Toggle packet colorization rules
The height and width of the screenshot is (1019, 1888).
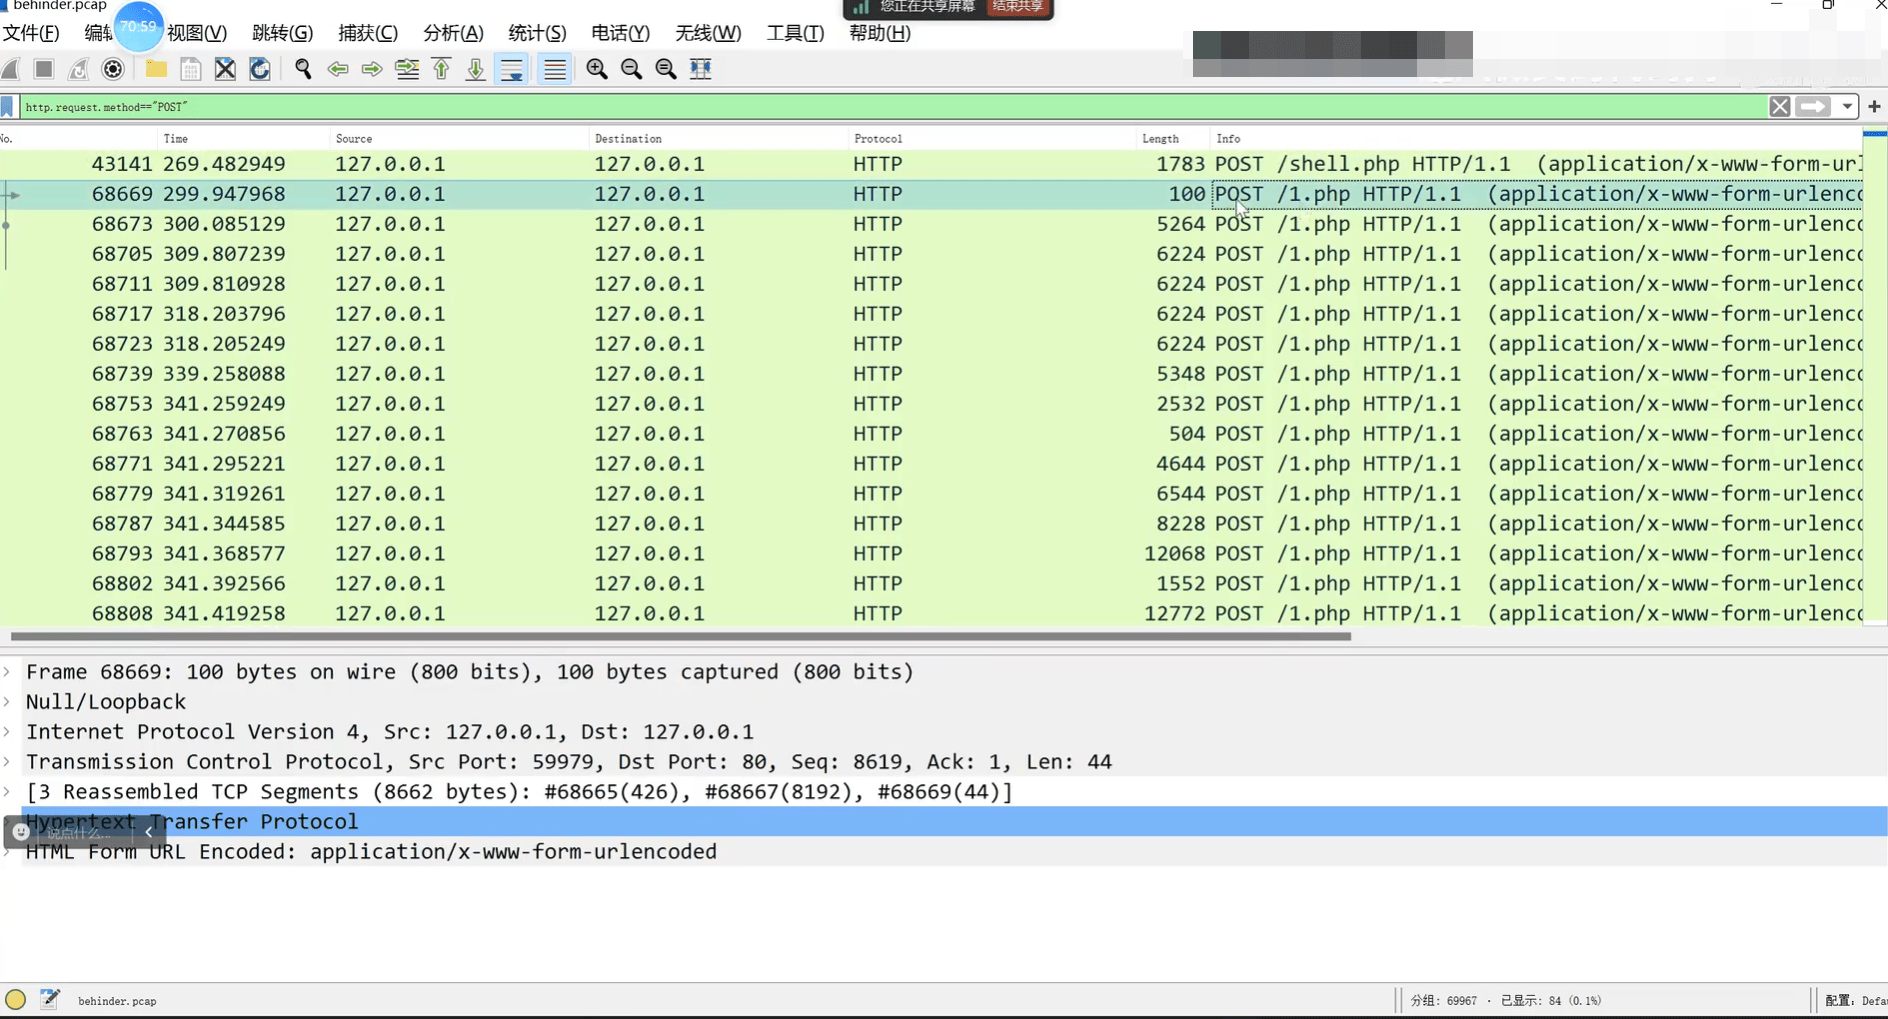pos(555,69)
